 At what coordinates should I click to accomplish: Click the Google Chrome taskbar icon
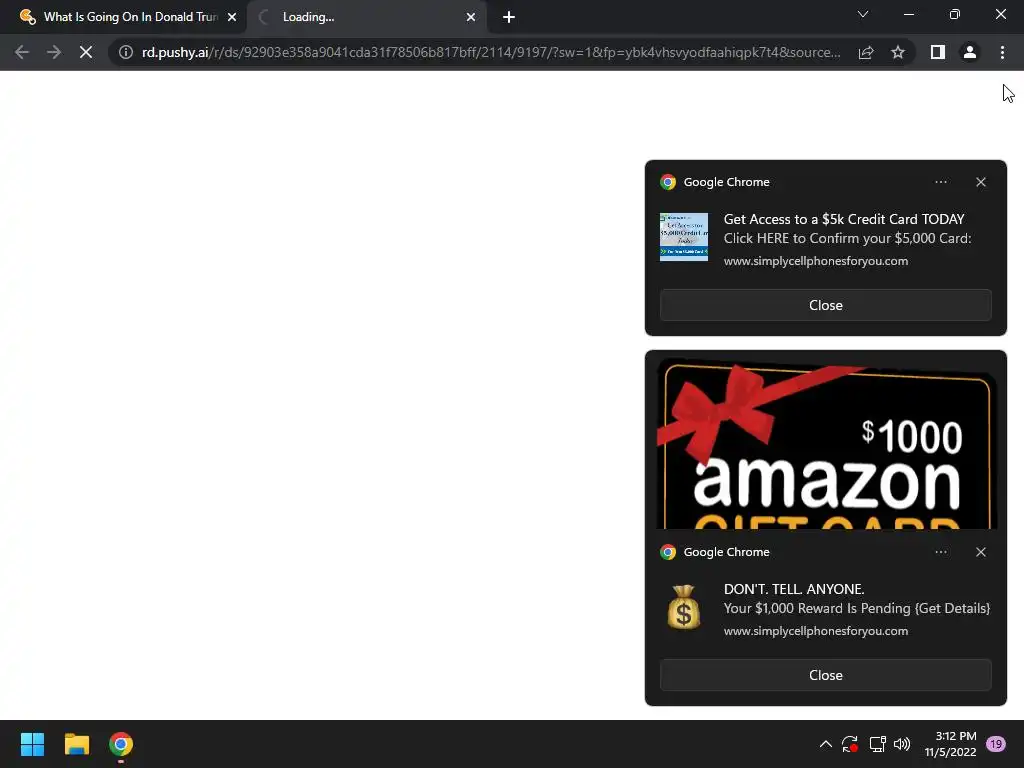121,744
